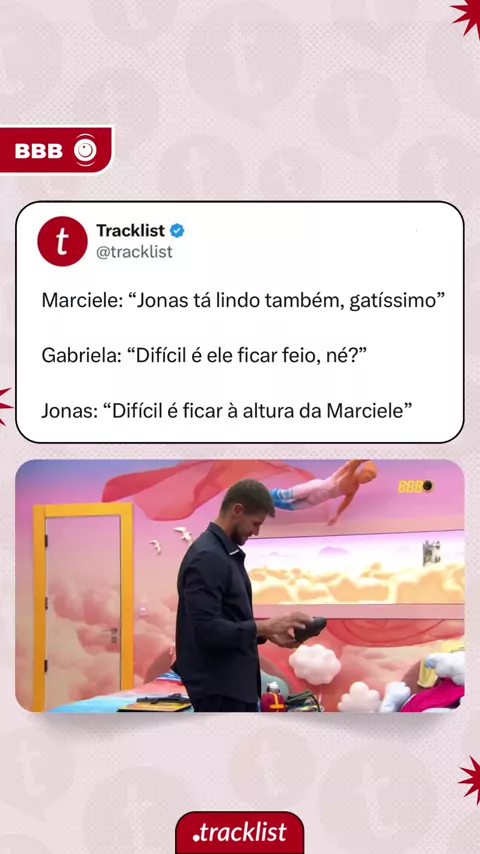Click the BBB eye symbol icon
Image resolution: width=480 pixels, height=854 pixels.
tap(86, 150)
